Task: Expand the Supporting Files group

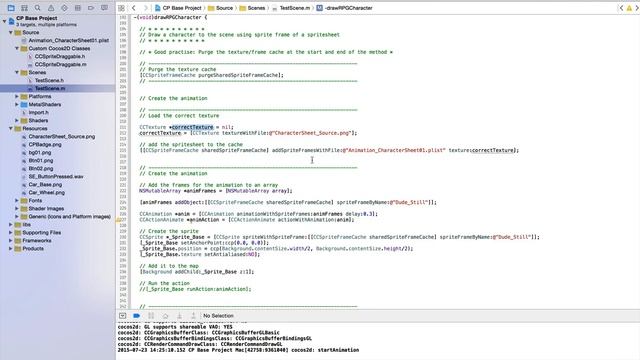Action: (11, 233)
